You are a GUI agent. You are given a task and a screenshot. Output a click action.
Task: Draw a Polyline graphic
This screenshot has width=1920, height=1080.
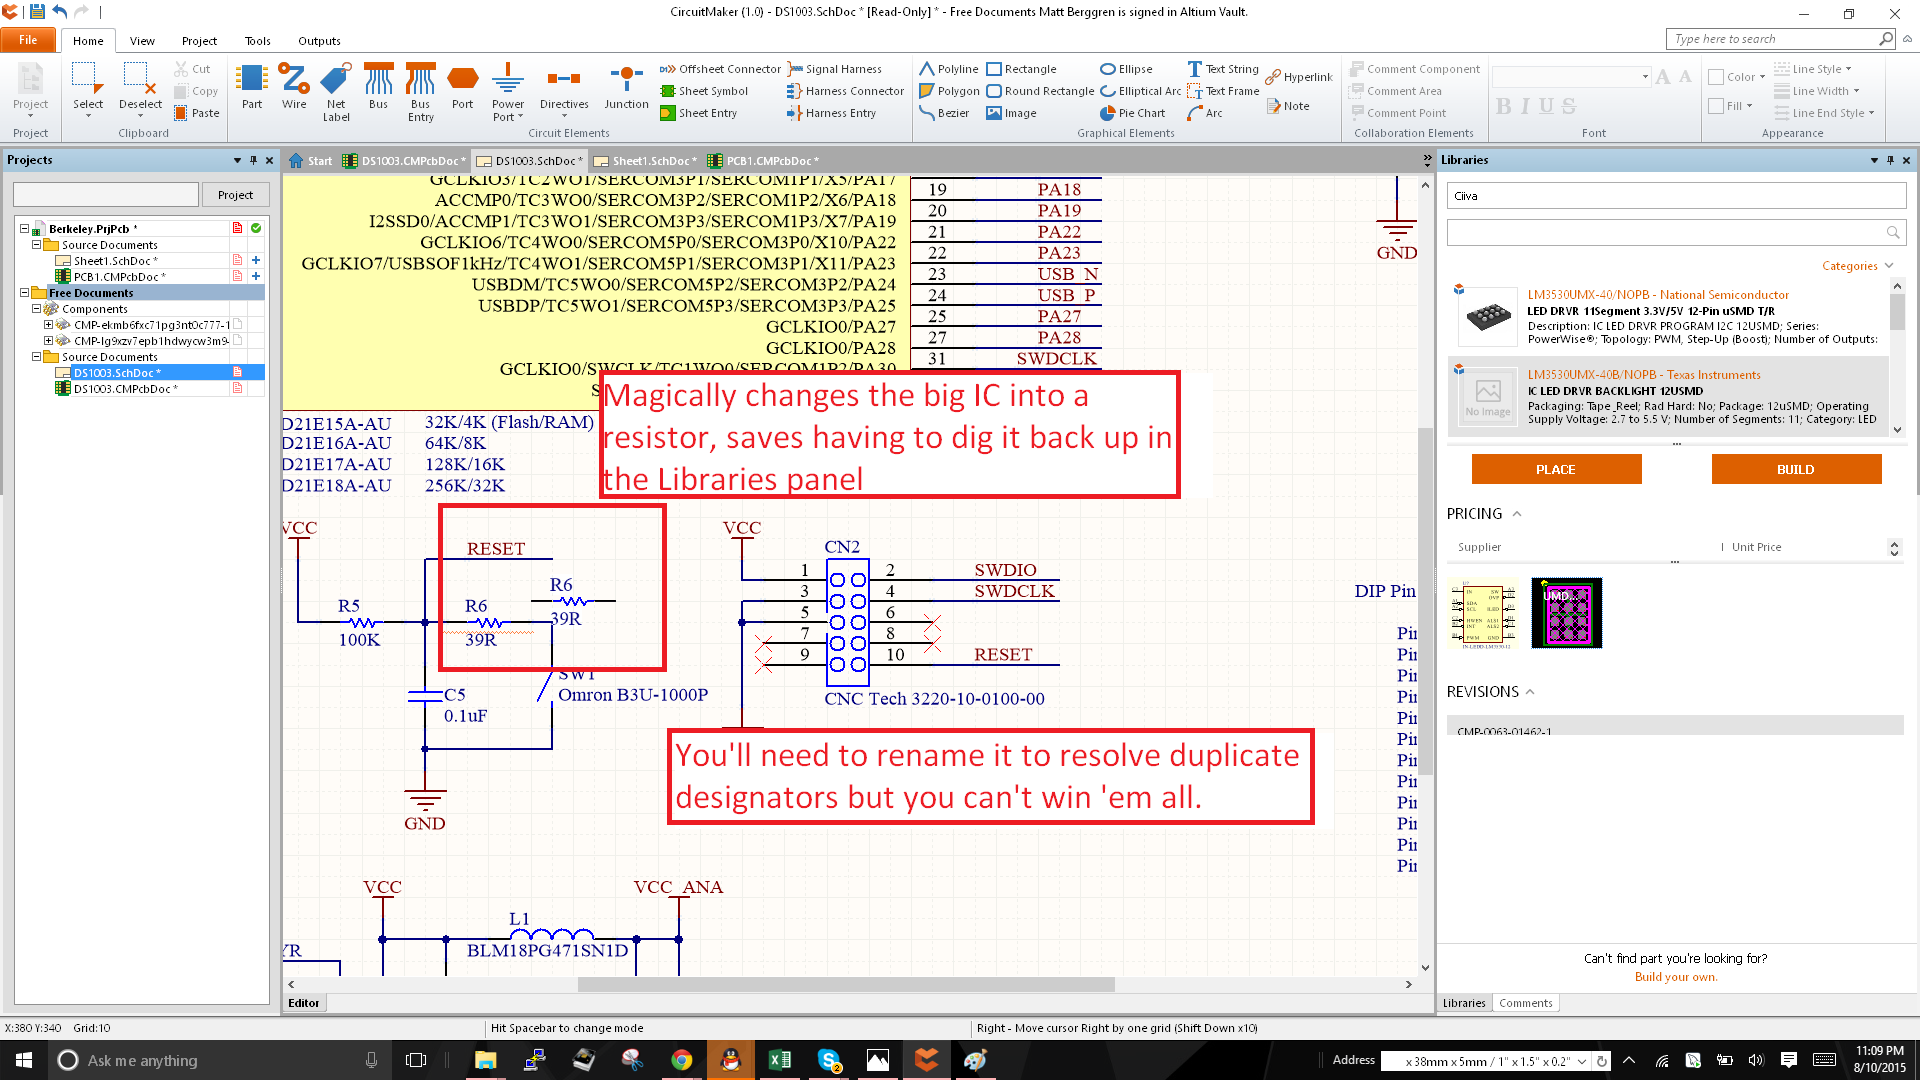tap(949, 69)
